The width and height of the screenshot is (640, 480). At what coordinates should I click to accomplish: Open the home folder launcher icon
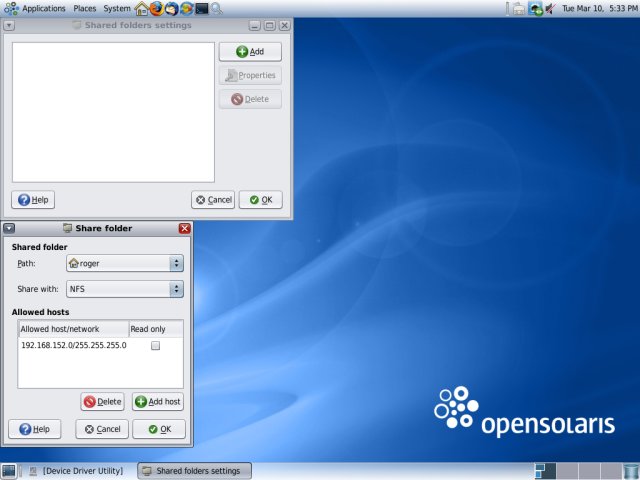coord(142,9)
